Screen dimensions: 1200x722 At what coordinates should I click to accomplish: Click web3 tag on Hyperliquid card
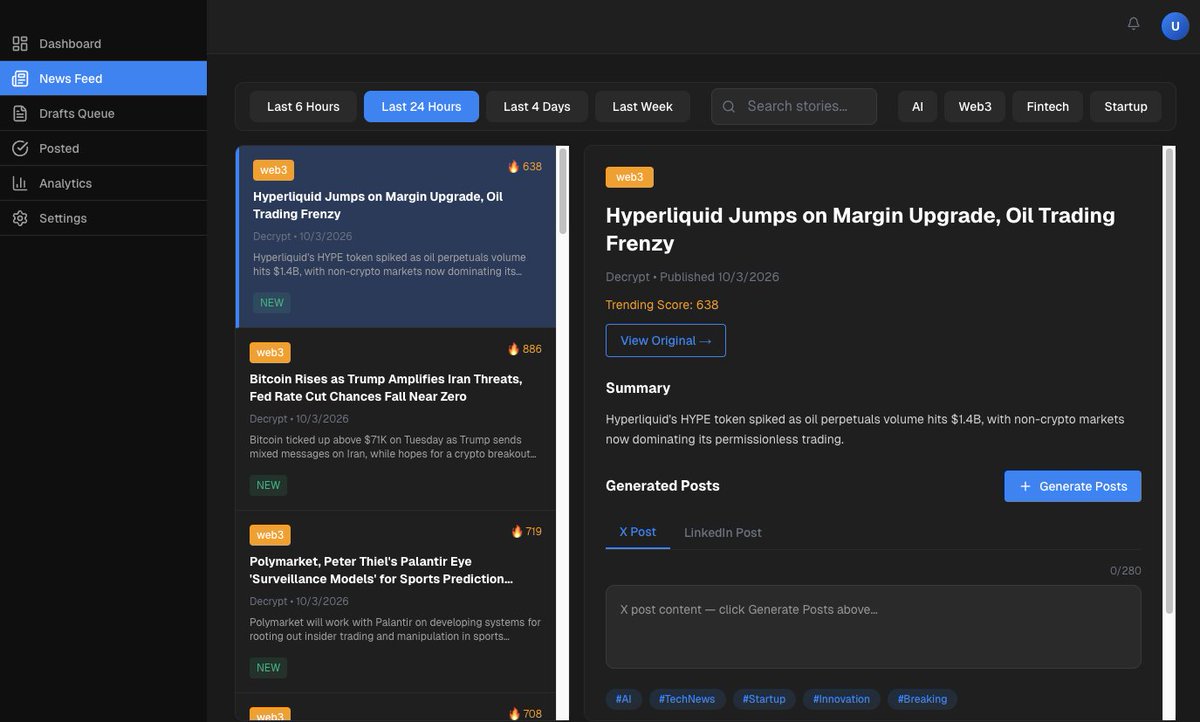[273, 170]
